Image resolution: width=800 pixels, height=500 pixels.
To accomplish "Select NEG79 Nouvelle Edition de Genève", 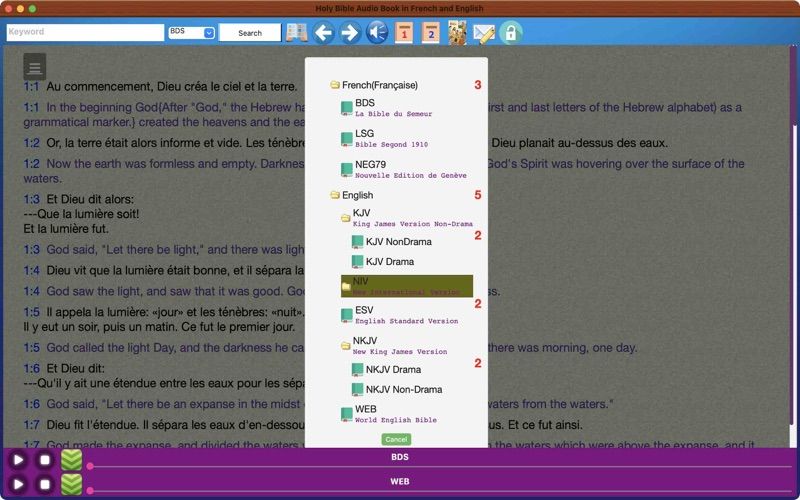I will click(411, 169).
